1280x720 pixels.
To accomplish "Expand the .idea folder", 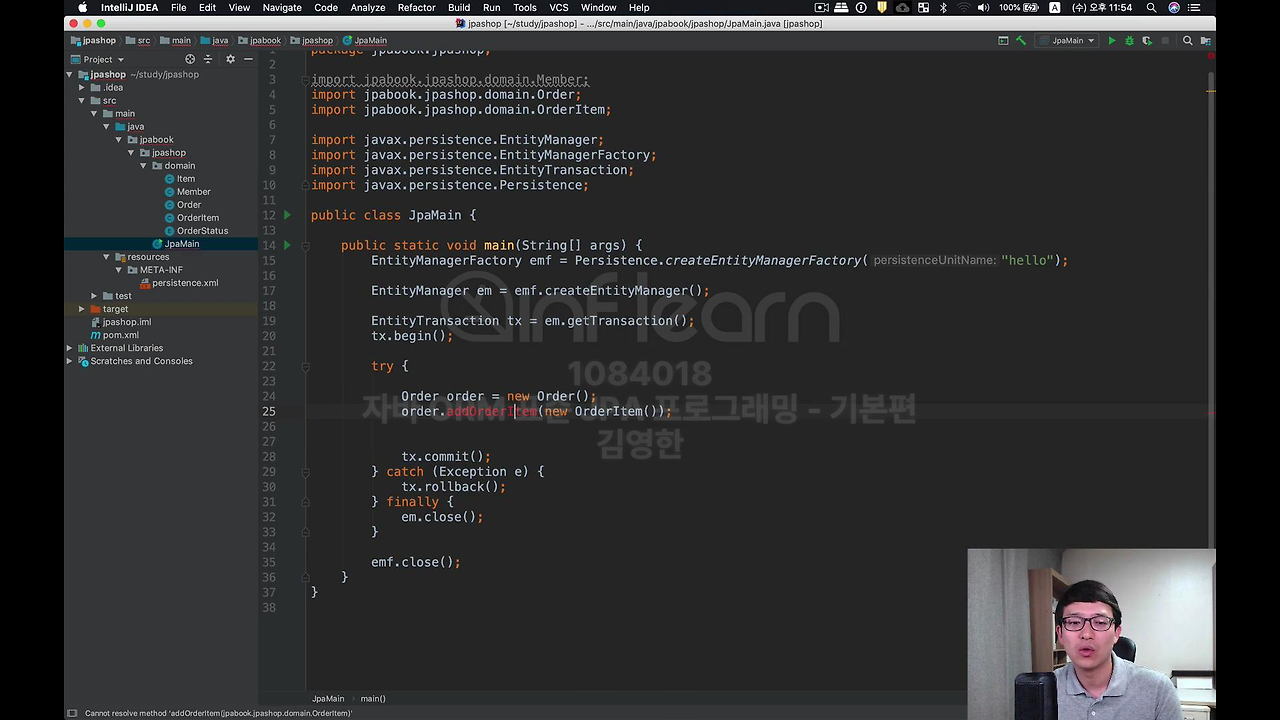I will click(x=82, y=88).
